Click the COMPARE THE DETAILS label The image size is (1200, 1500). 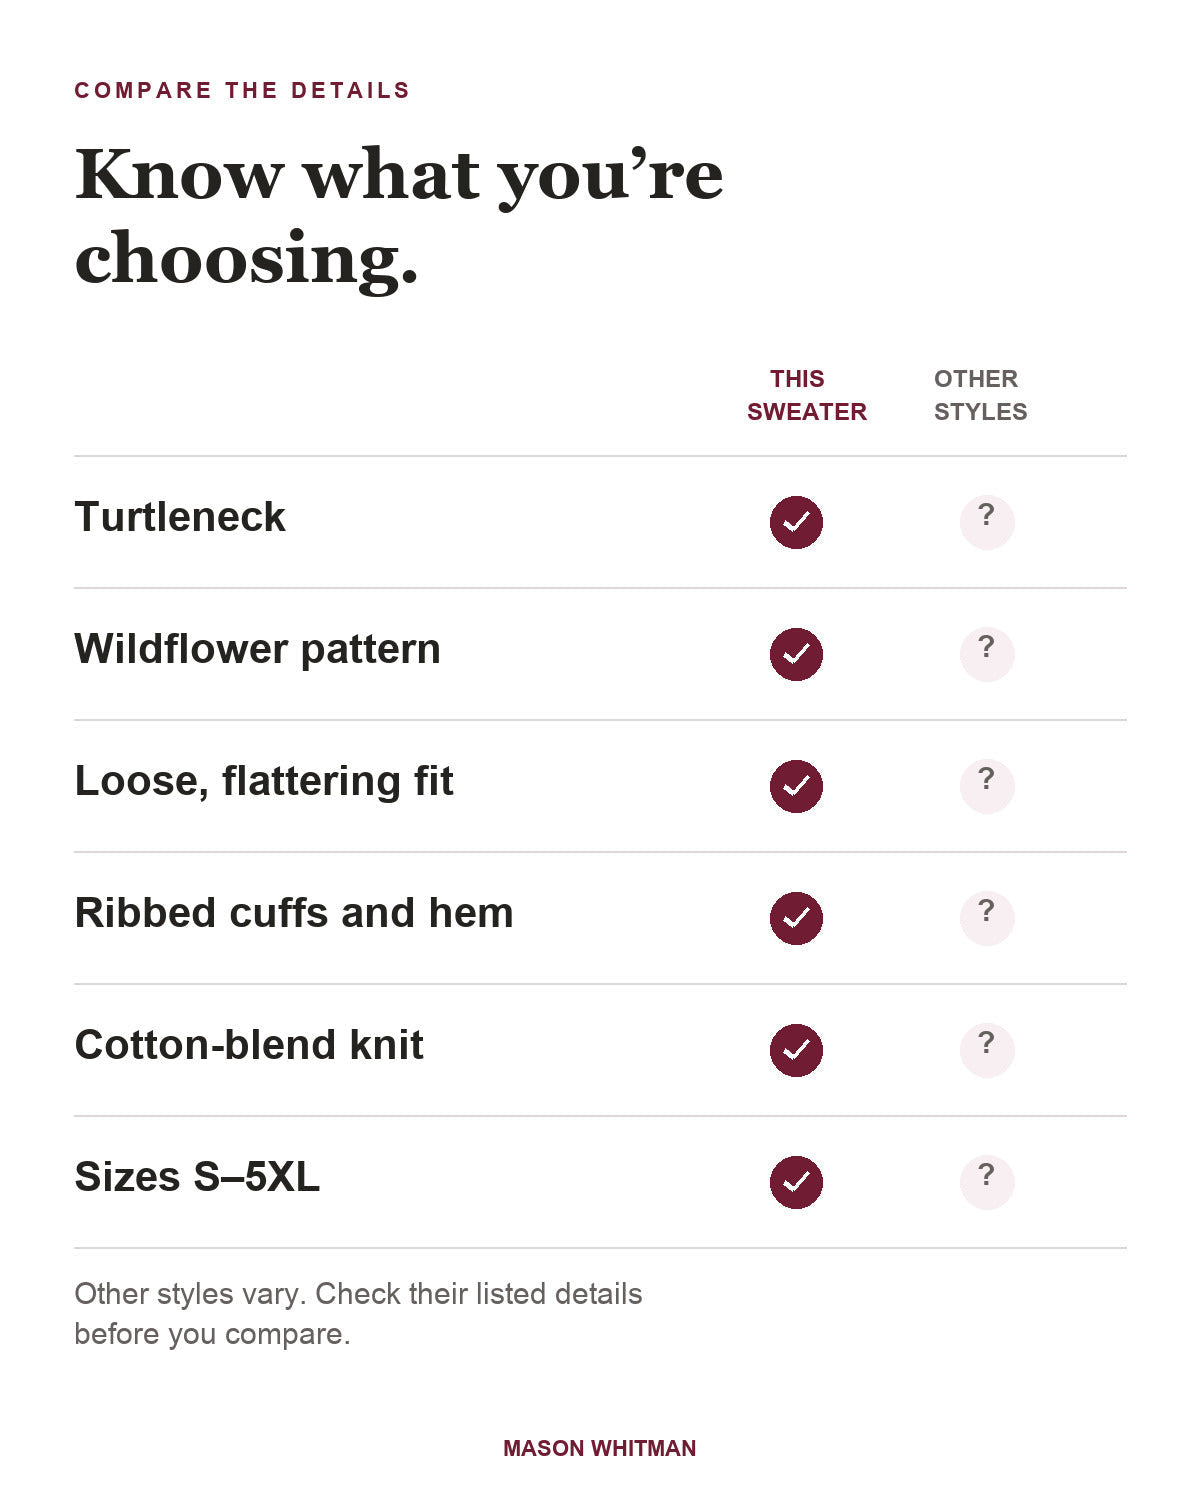point(242,90)
